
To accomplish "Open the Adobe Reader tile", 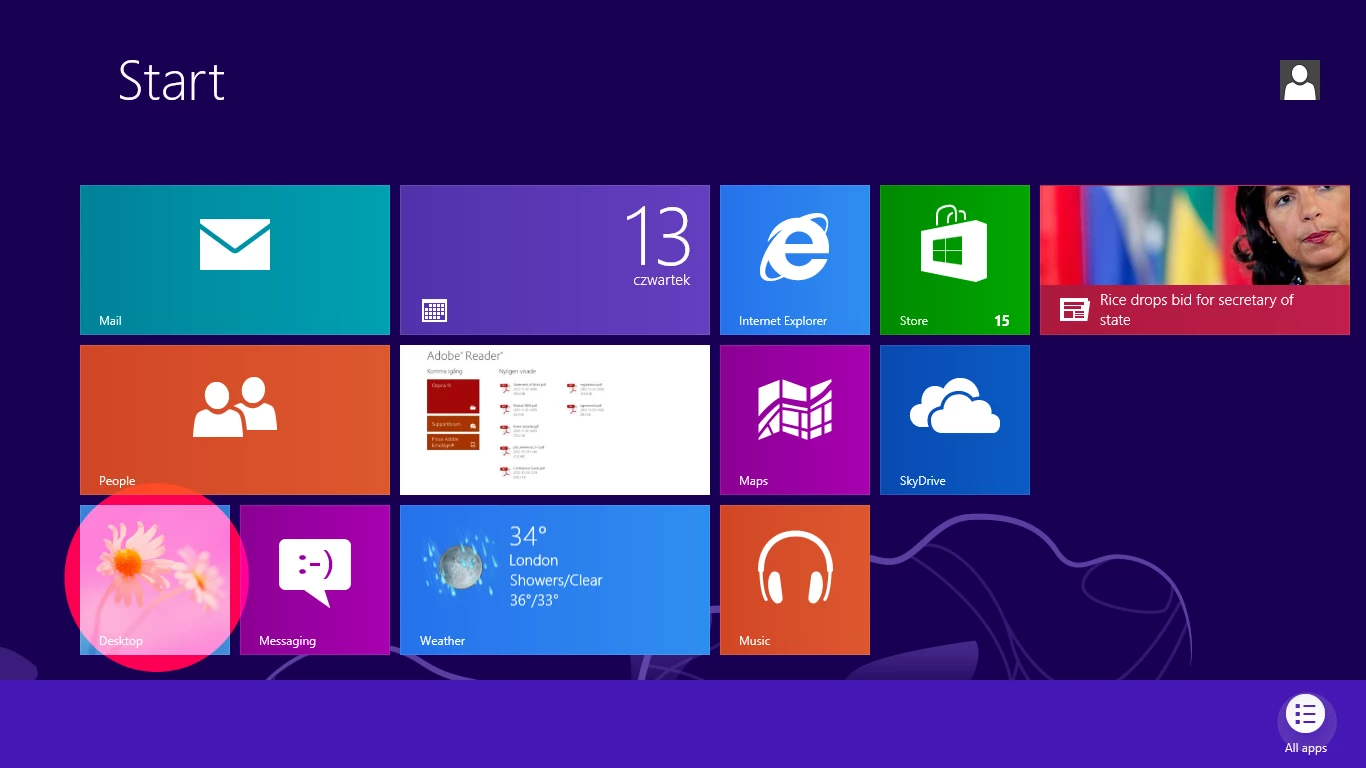I will tap(555, 420).
